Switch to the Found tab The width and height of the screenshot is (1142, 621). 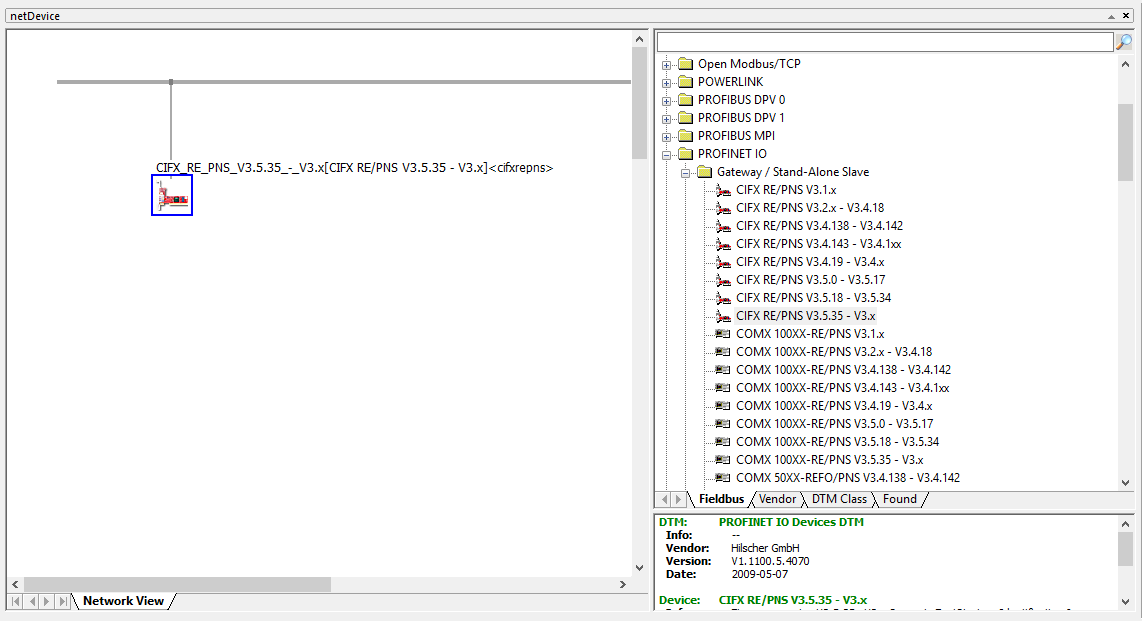(x=899, y=499)
